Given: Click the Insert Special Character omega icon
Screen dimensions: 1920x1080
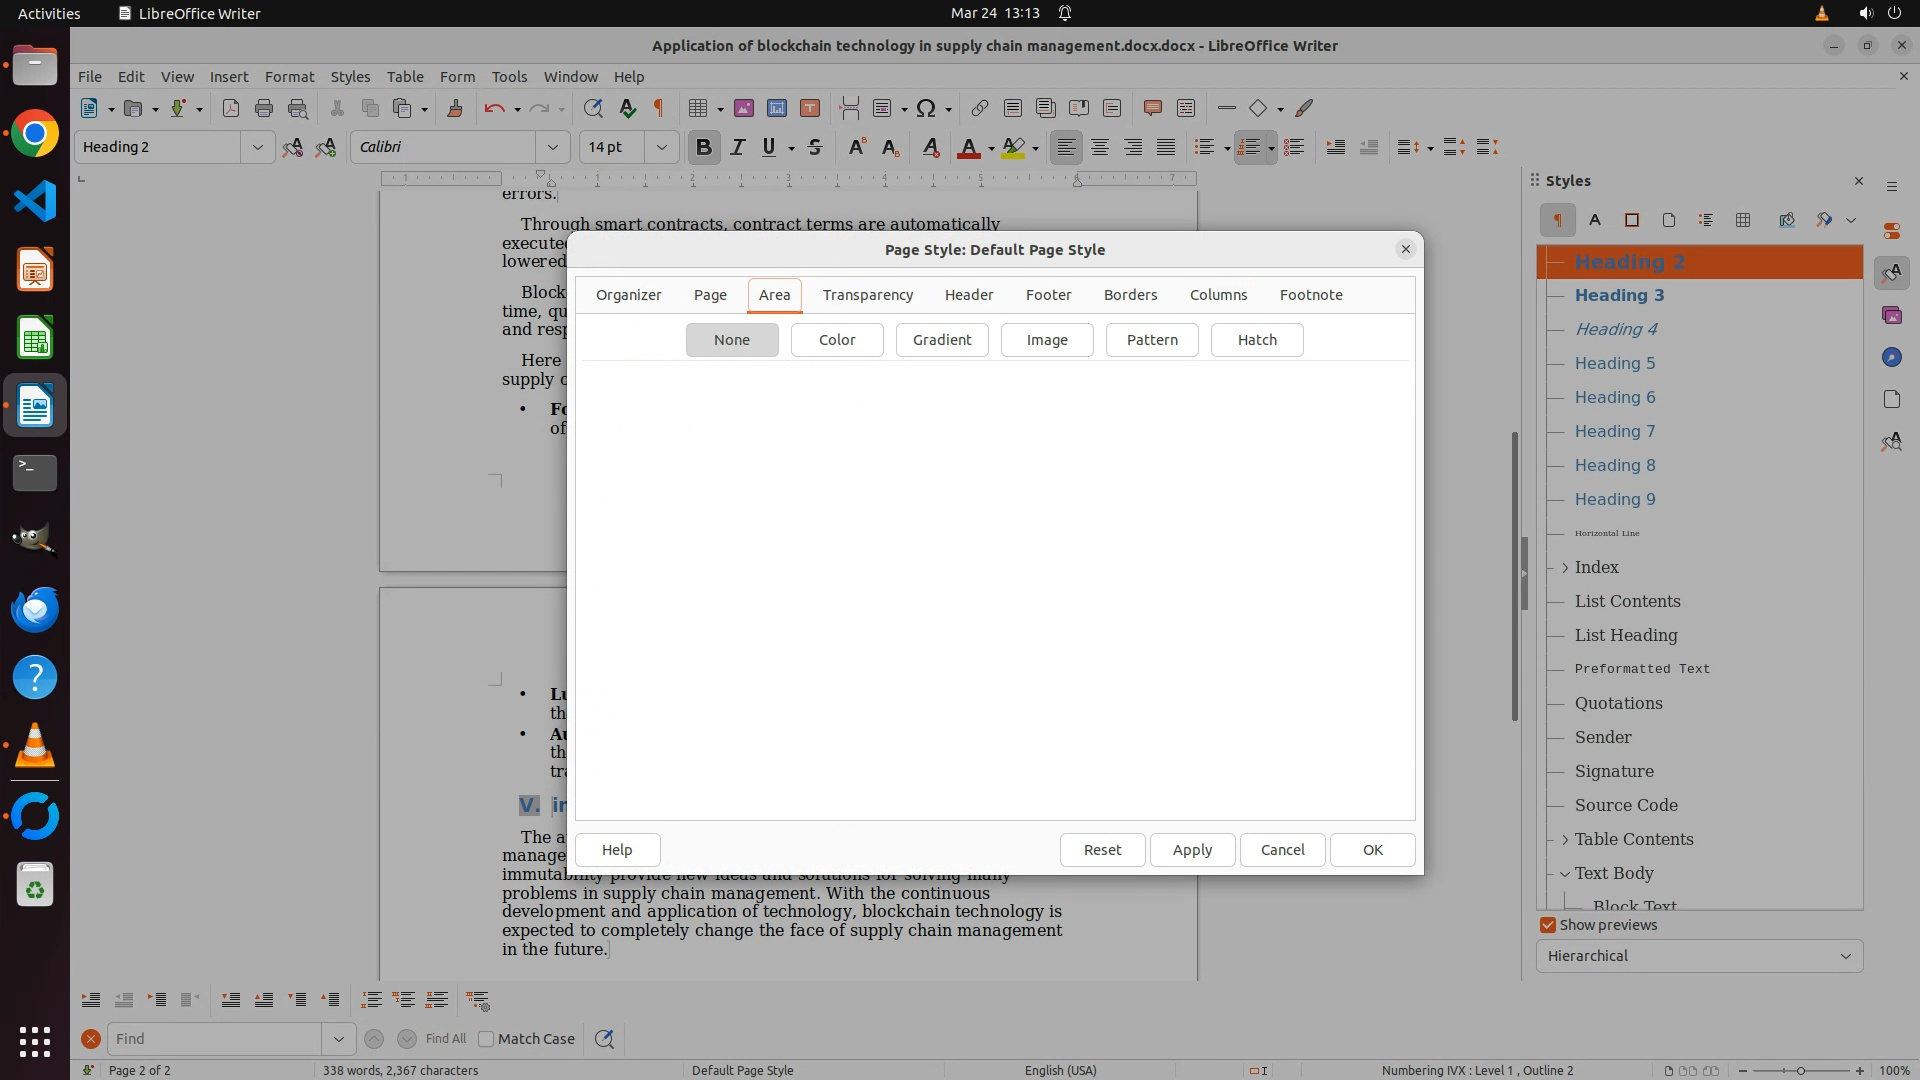Looking at the screenshot, I should tap(926, 108).
